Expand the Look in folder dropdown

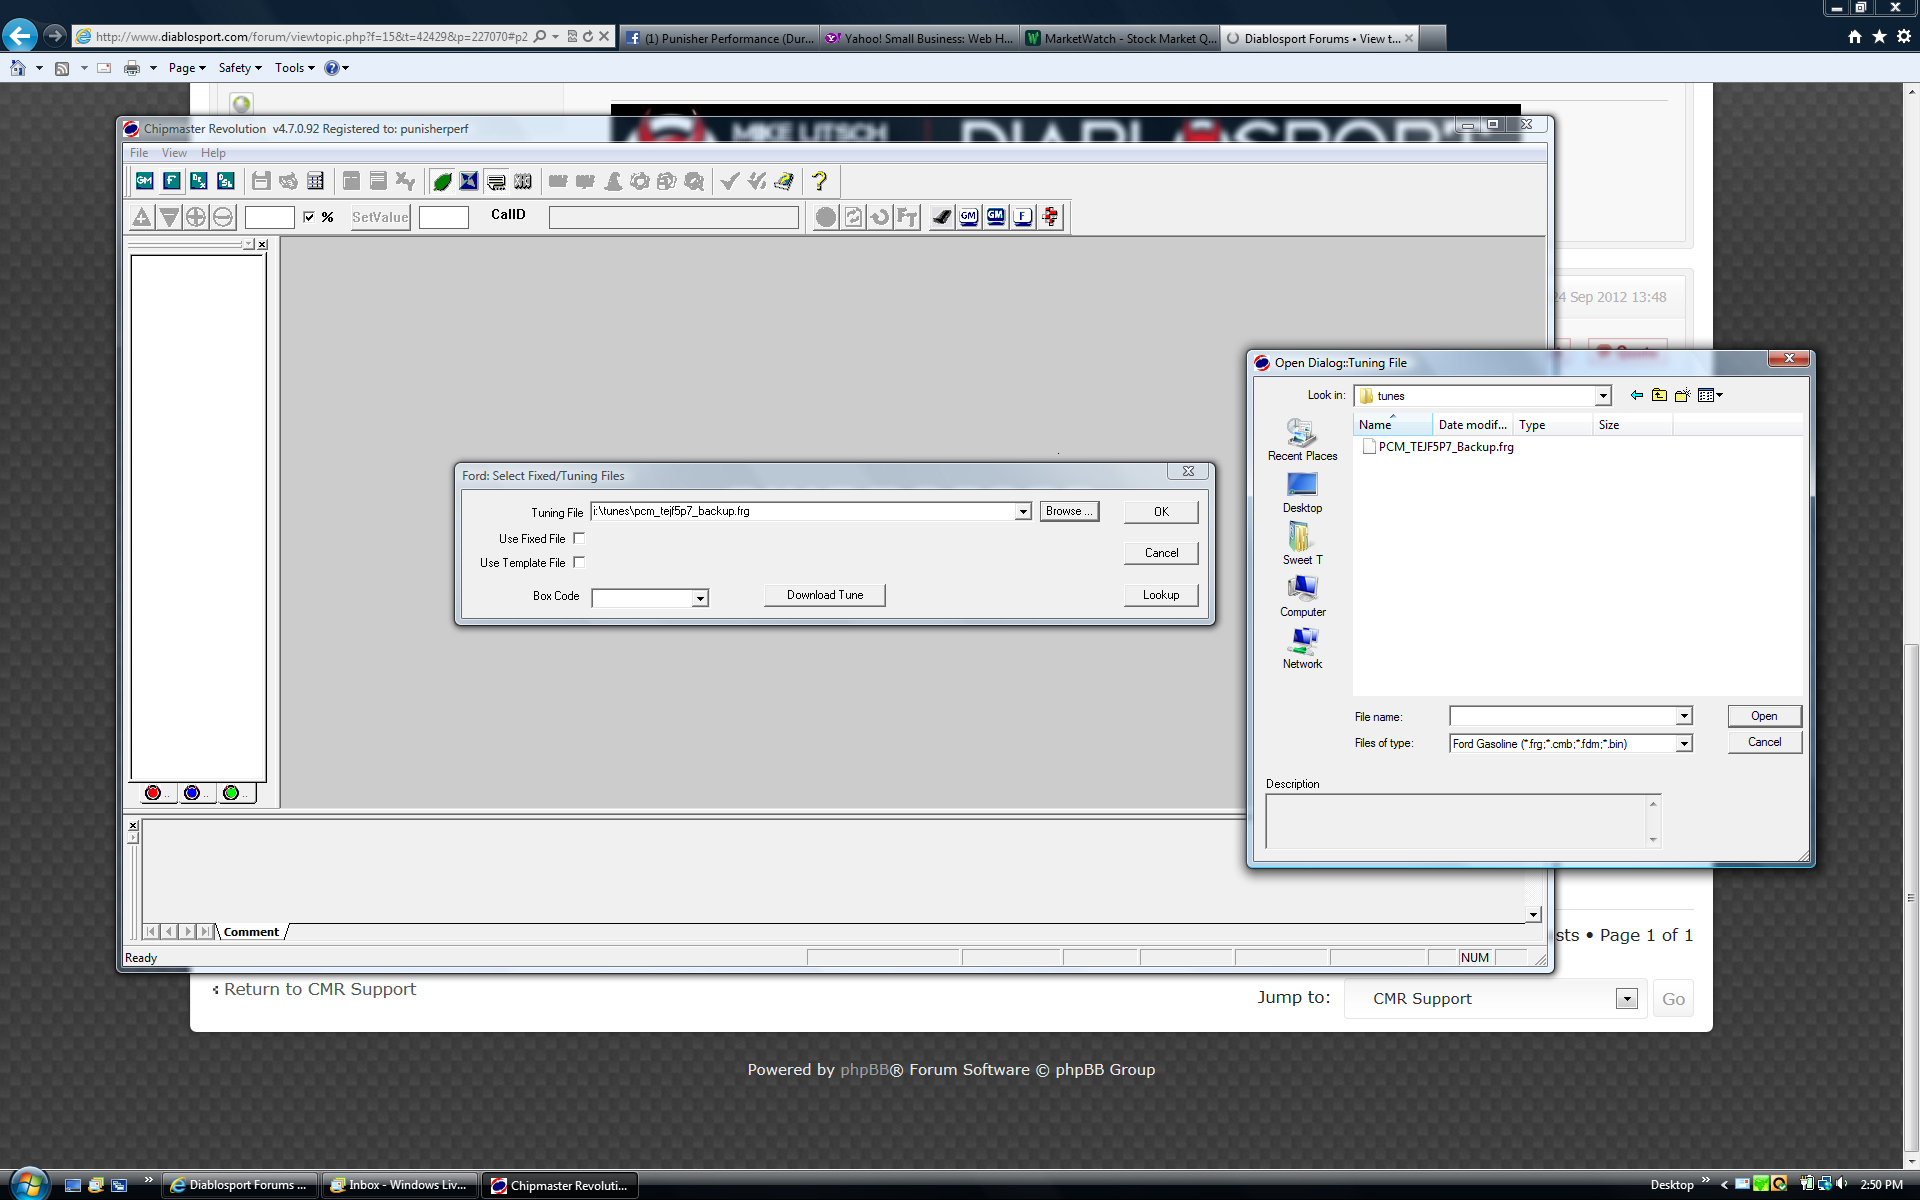click(1603, 396)
